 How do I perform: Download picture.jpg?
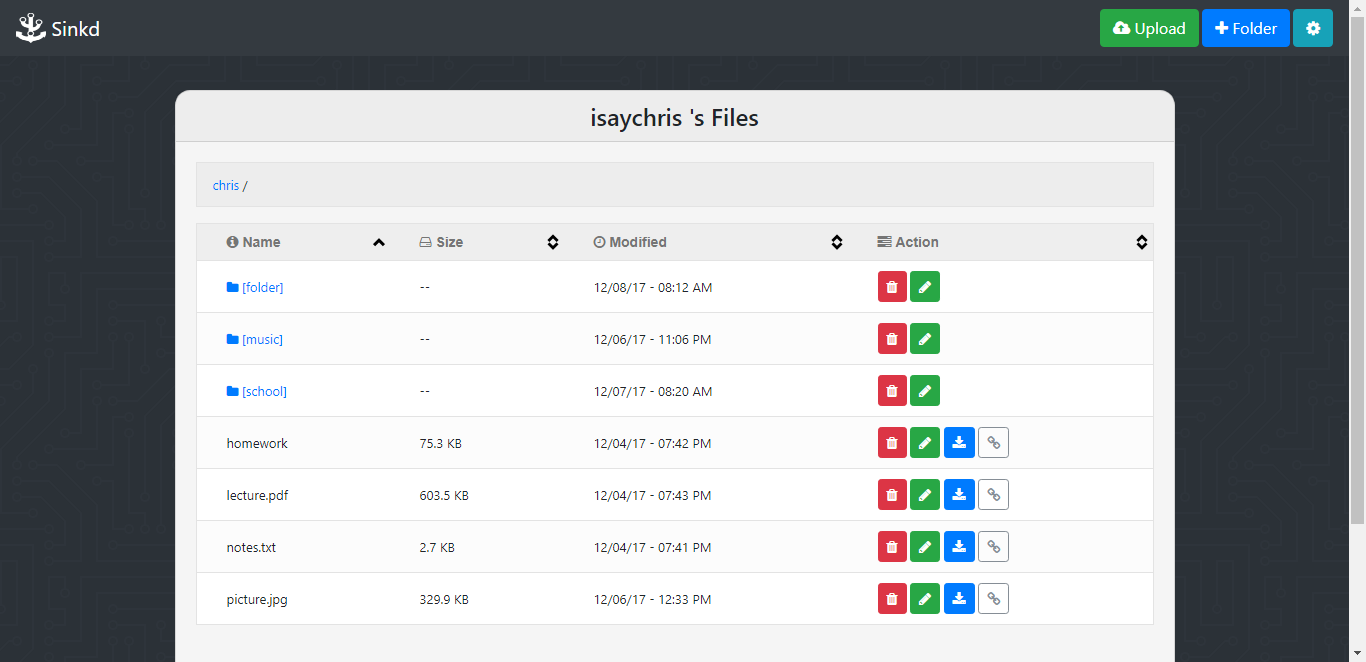[959, 599]
